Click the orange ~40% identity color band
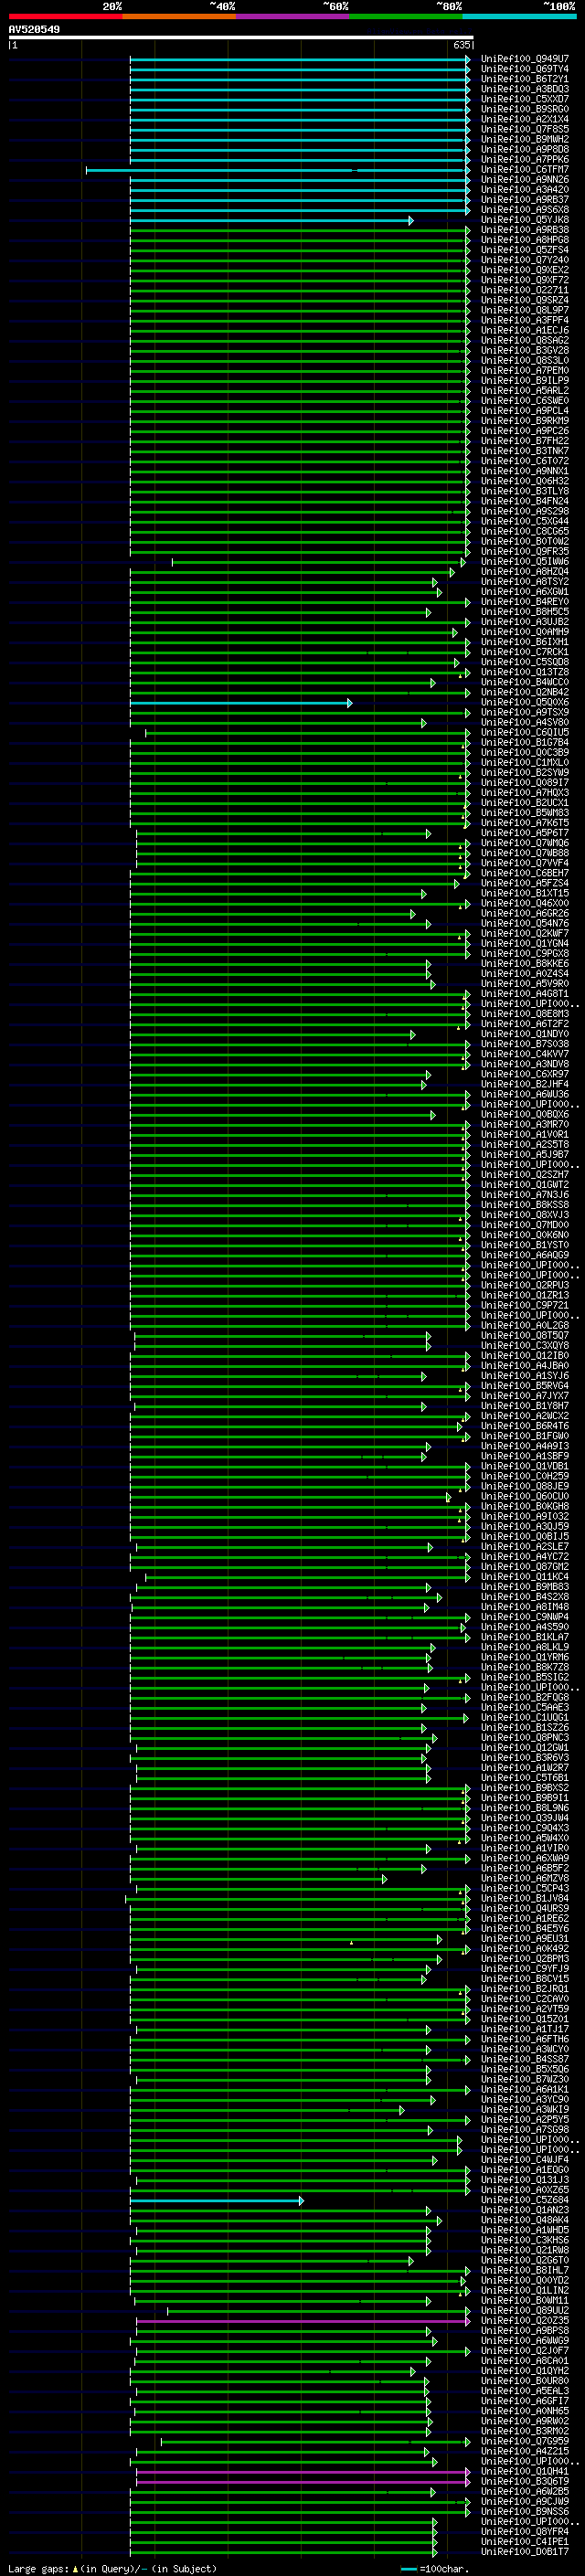 point(179,16)
